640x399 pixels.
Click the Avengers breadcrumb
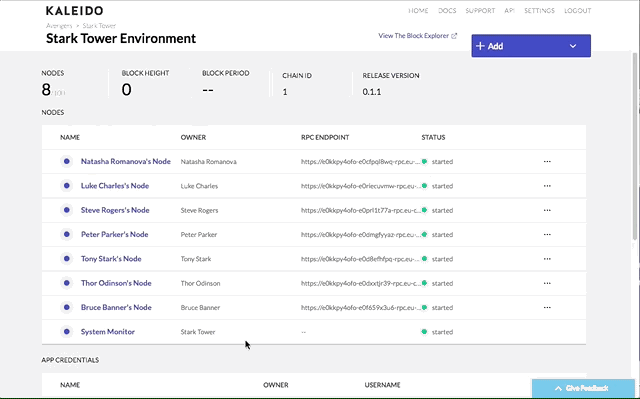59,26
